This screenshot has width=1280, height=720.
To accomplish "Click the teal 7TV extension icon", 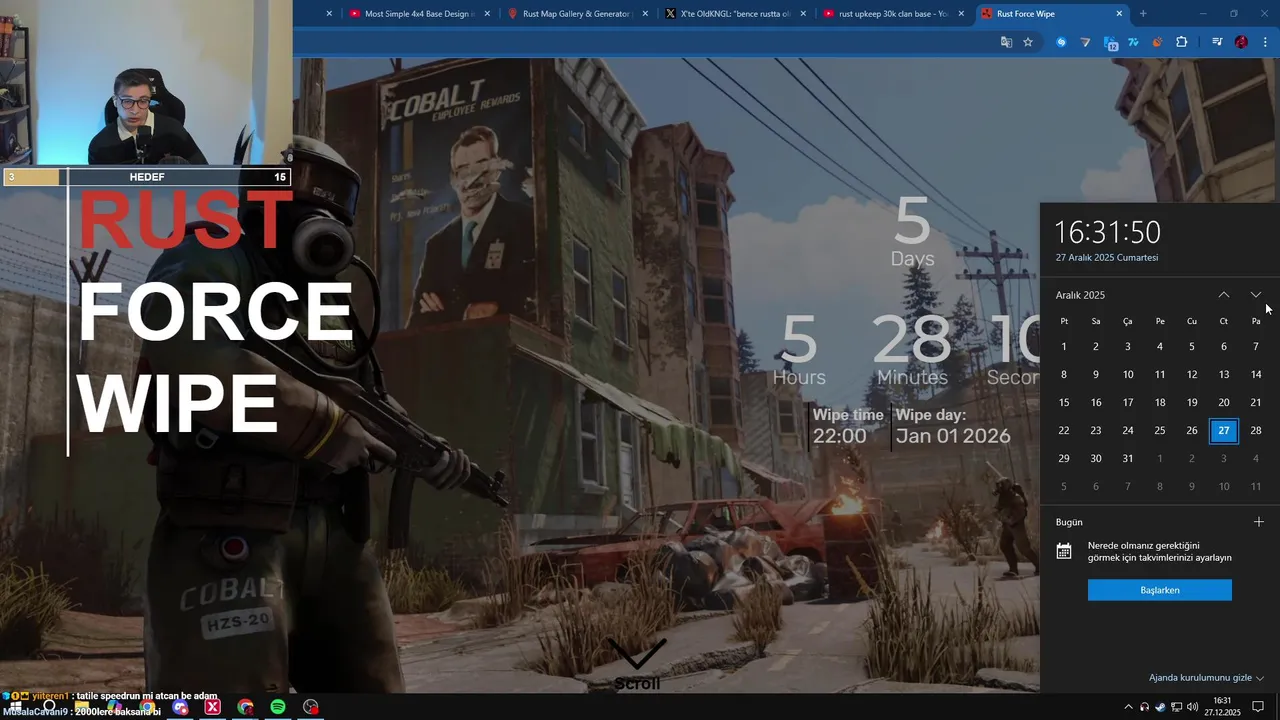I will click(1133, 42).
